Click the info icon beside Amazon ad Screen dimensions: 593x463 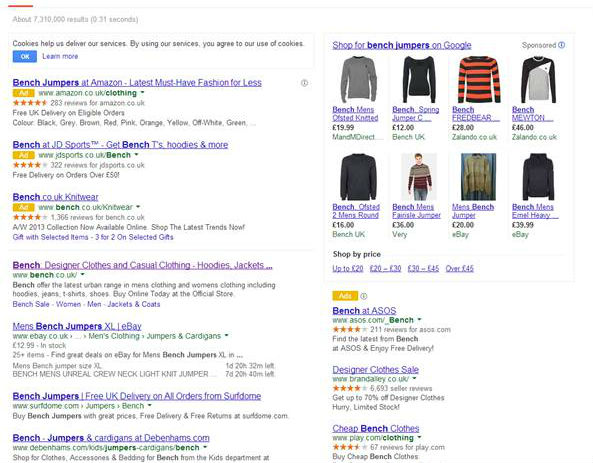tap(304, 83)
